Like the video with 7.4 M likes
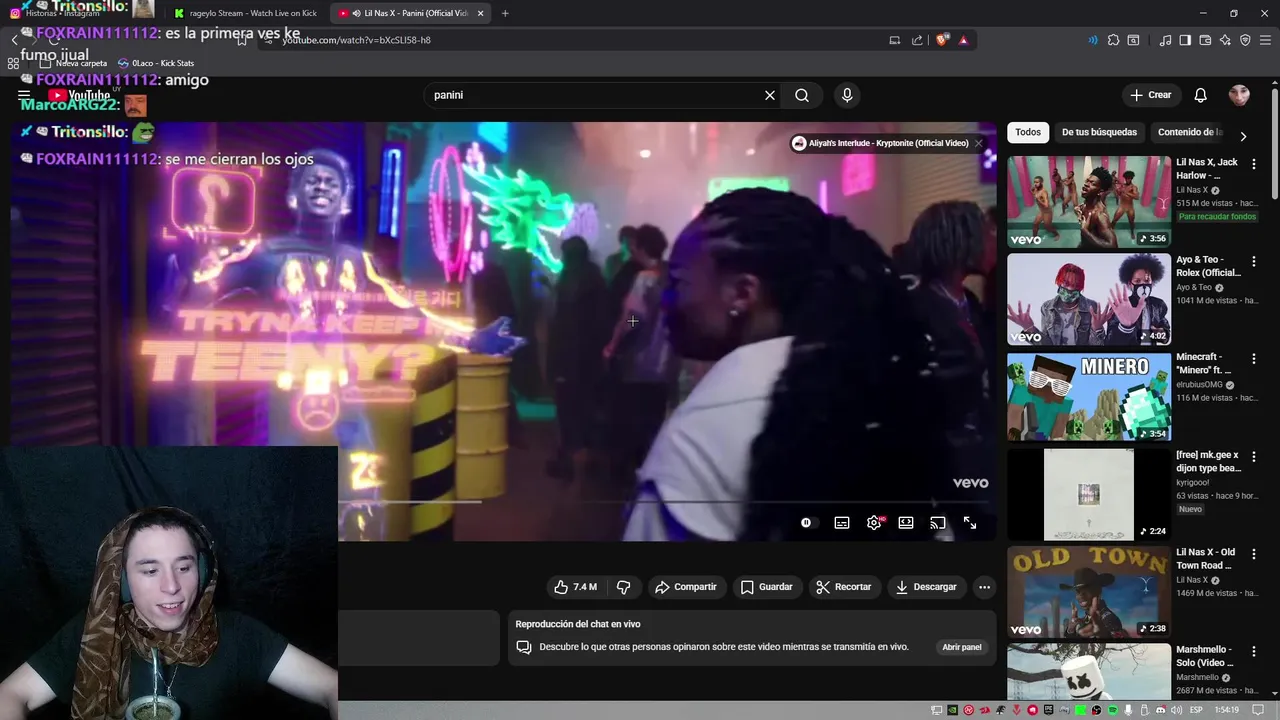Image resolution: width=1280 pixels, height=720 pixels. [x=575, y=587]
